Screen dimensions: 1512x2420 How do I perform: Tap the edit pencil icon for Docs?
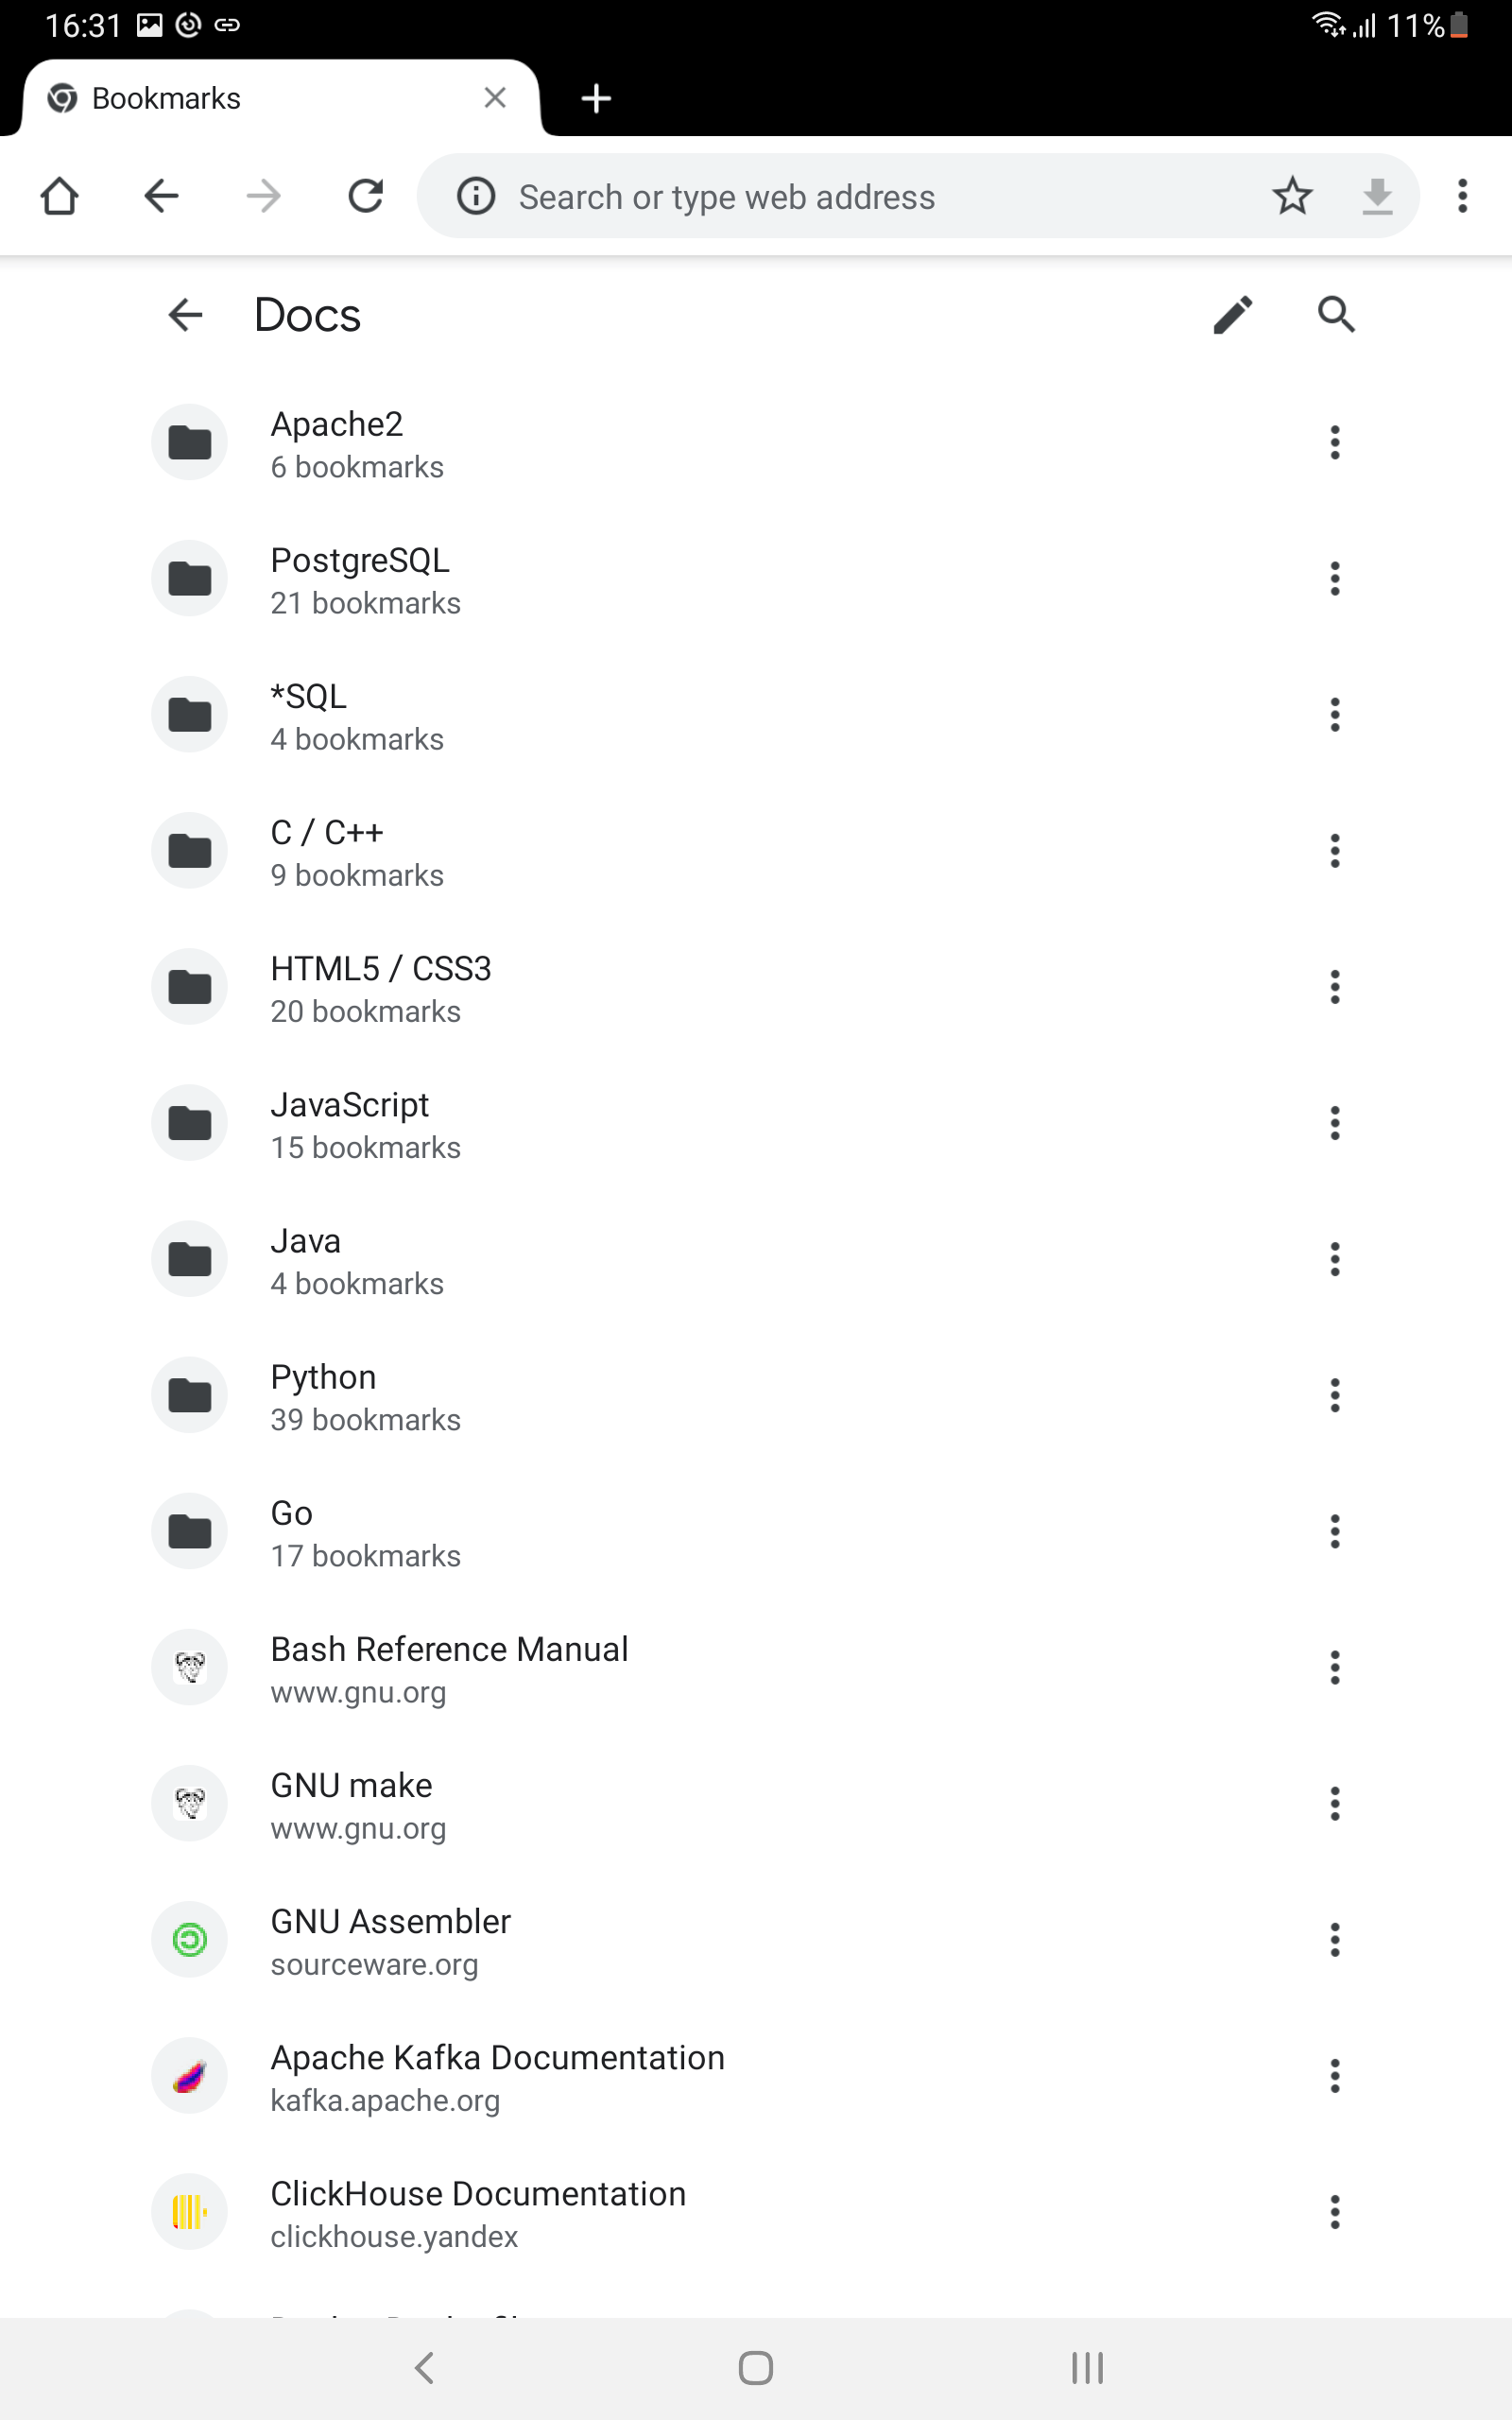pos(1232,315)
